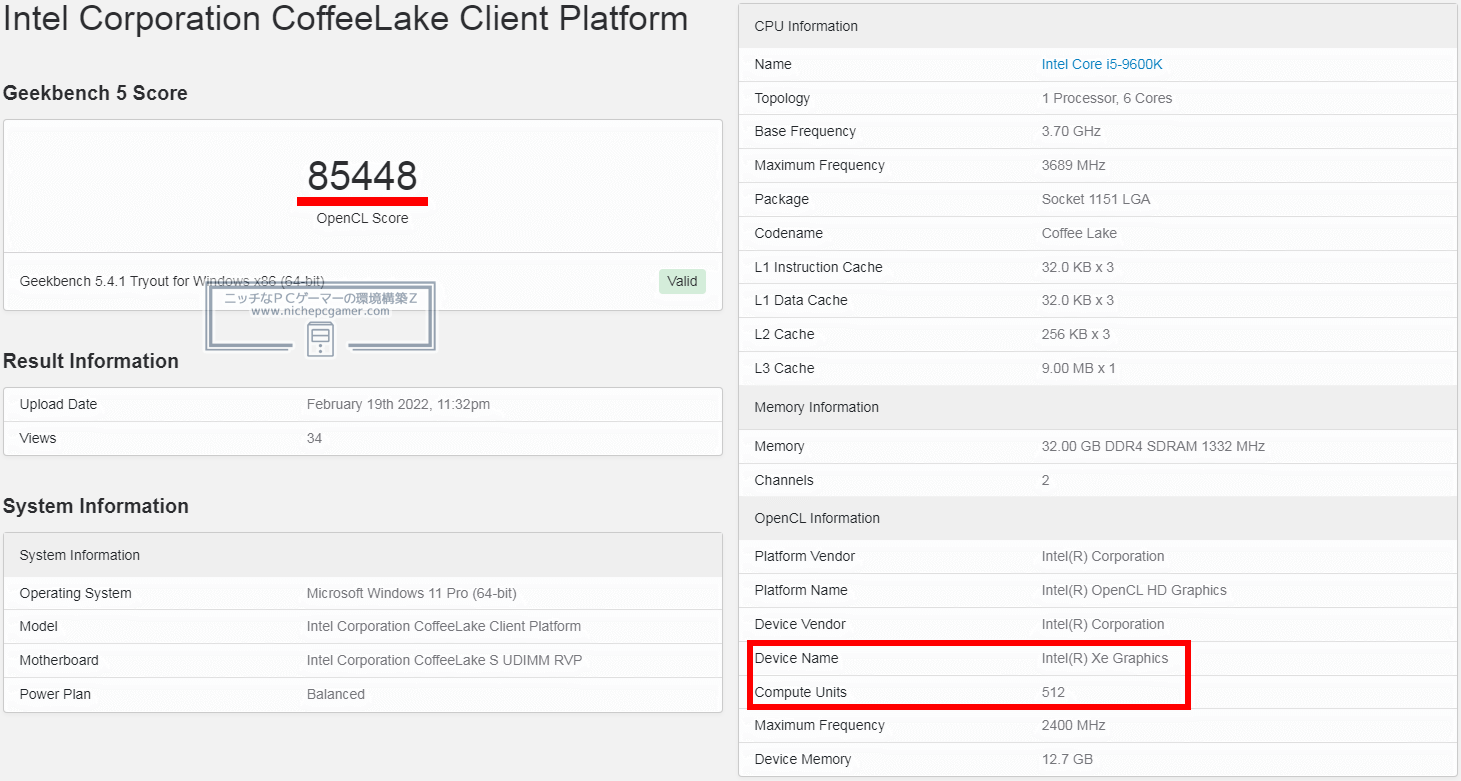Select Codename value Coffee Lake
The width and height of the screenshot is (1461, 781).
click(x=1079, y=233)
